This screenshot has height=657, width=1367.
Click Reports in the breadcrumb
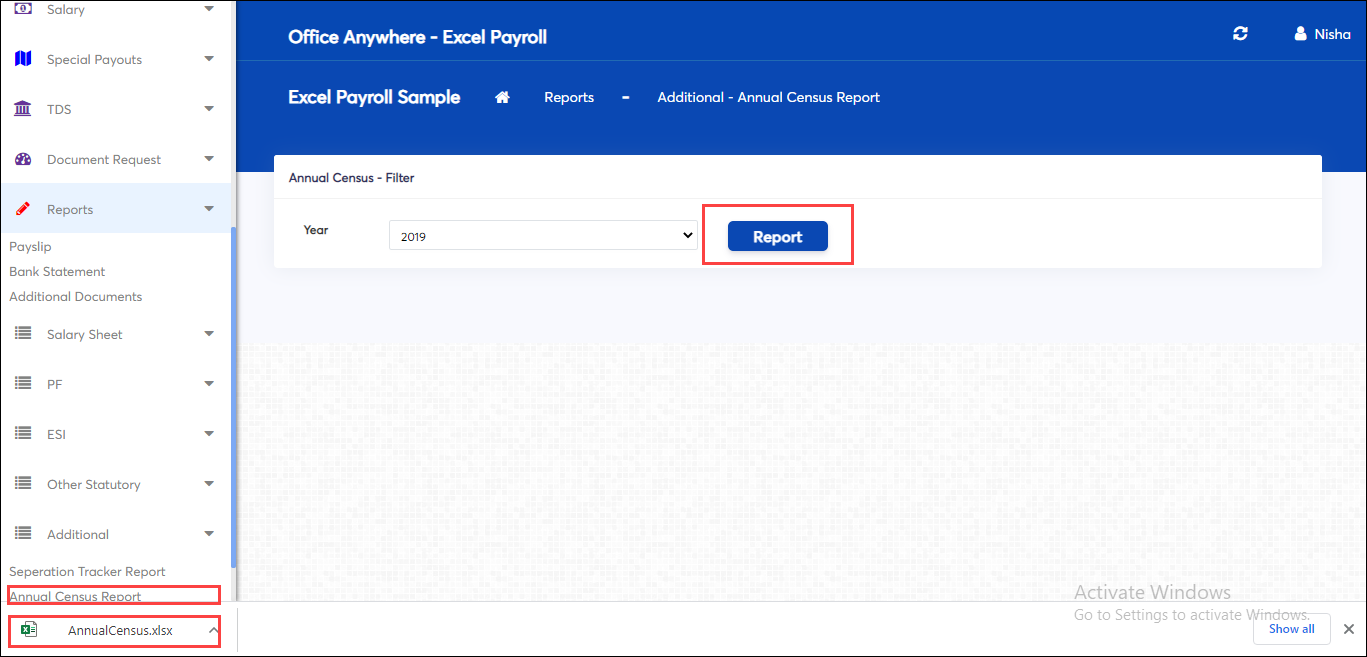(x=569, y=97)
